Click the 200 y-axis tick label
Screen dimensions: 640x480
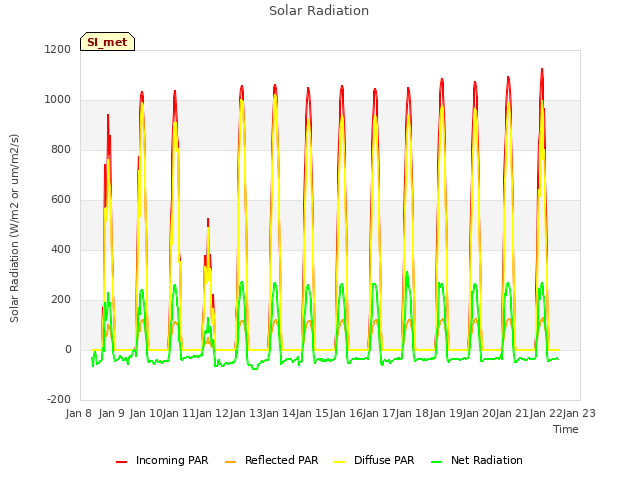[61, 300]
